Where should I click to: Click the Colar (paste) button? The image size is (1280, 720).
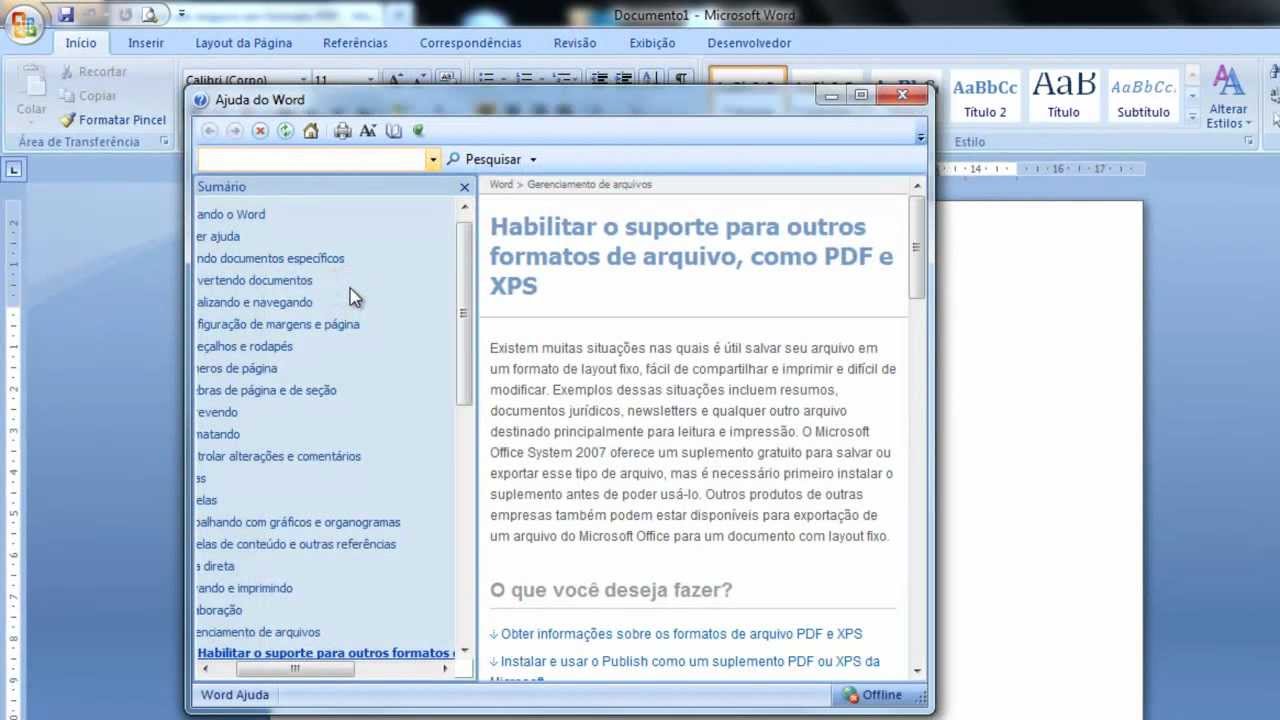31,92
